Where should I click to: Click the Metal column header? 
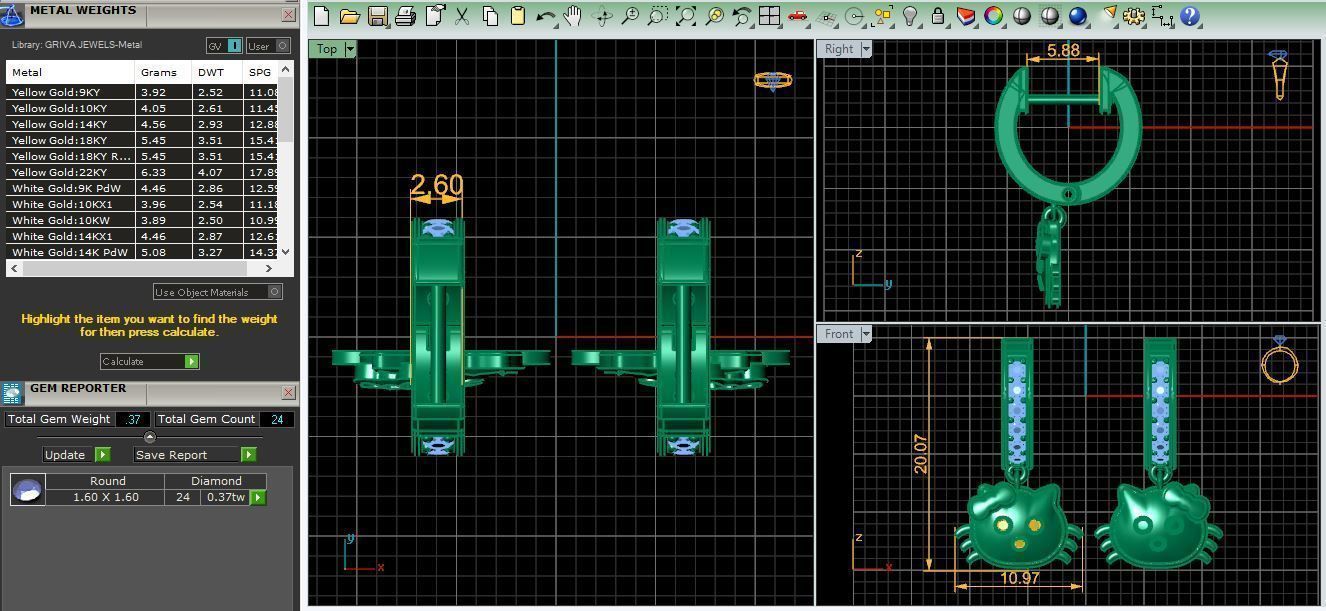tap(71, 72)
